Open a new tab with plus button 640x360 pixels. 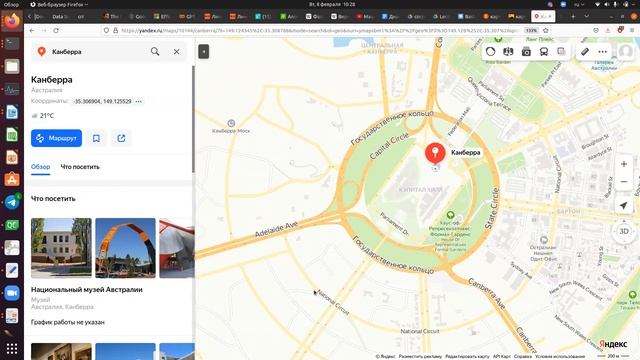[x=573, y=16]
